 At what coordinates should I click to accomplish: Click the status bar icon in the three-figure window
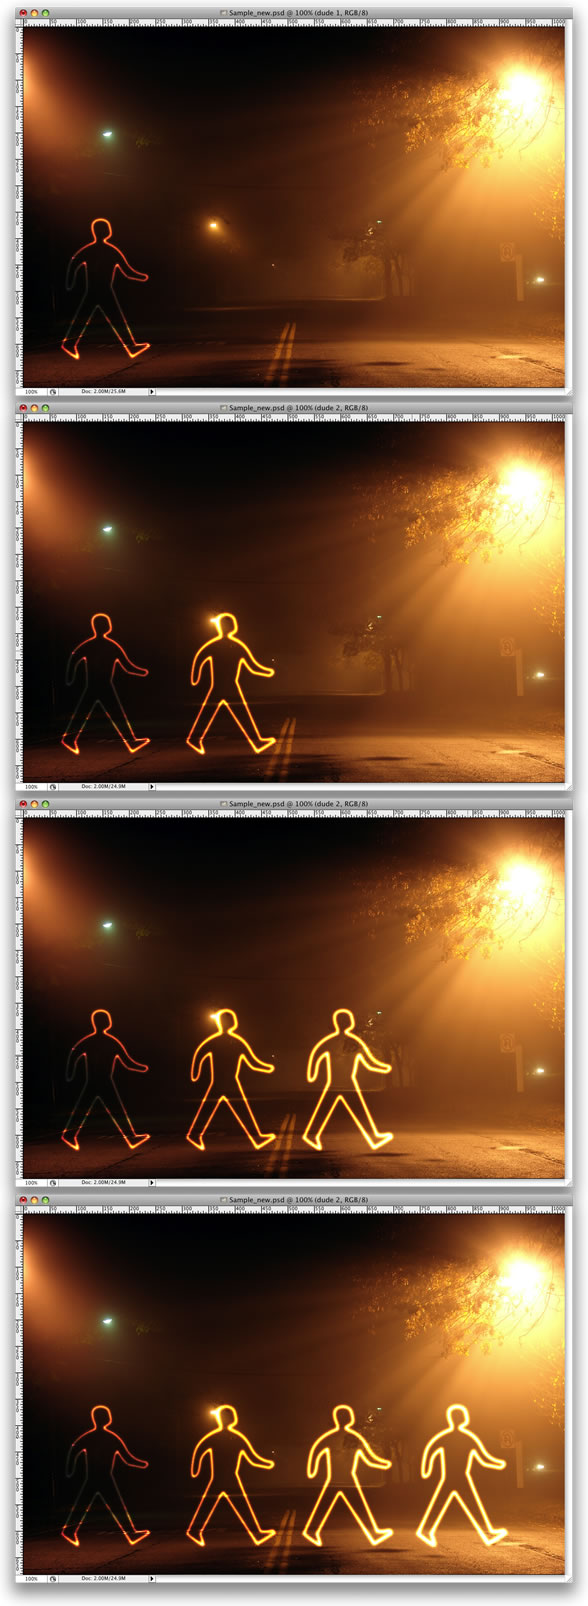pos(53,1182)
